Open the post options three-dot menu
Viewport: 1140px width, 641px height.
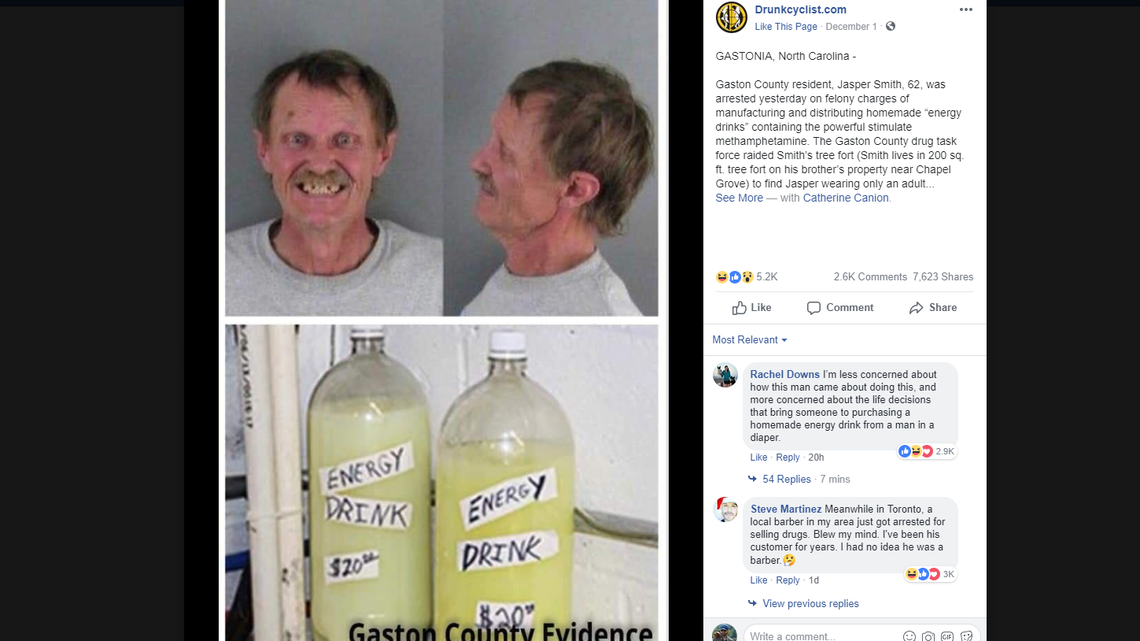point(966,9)
